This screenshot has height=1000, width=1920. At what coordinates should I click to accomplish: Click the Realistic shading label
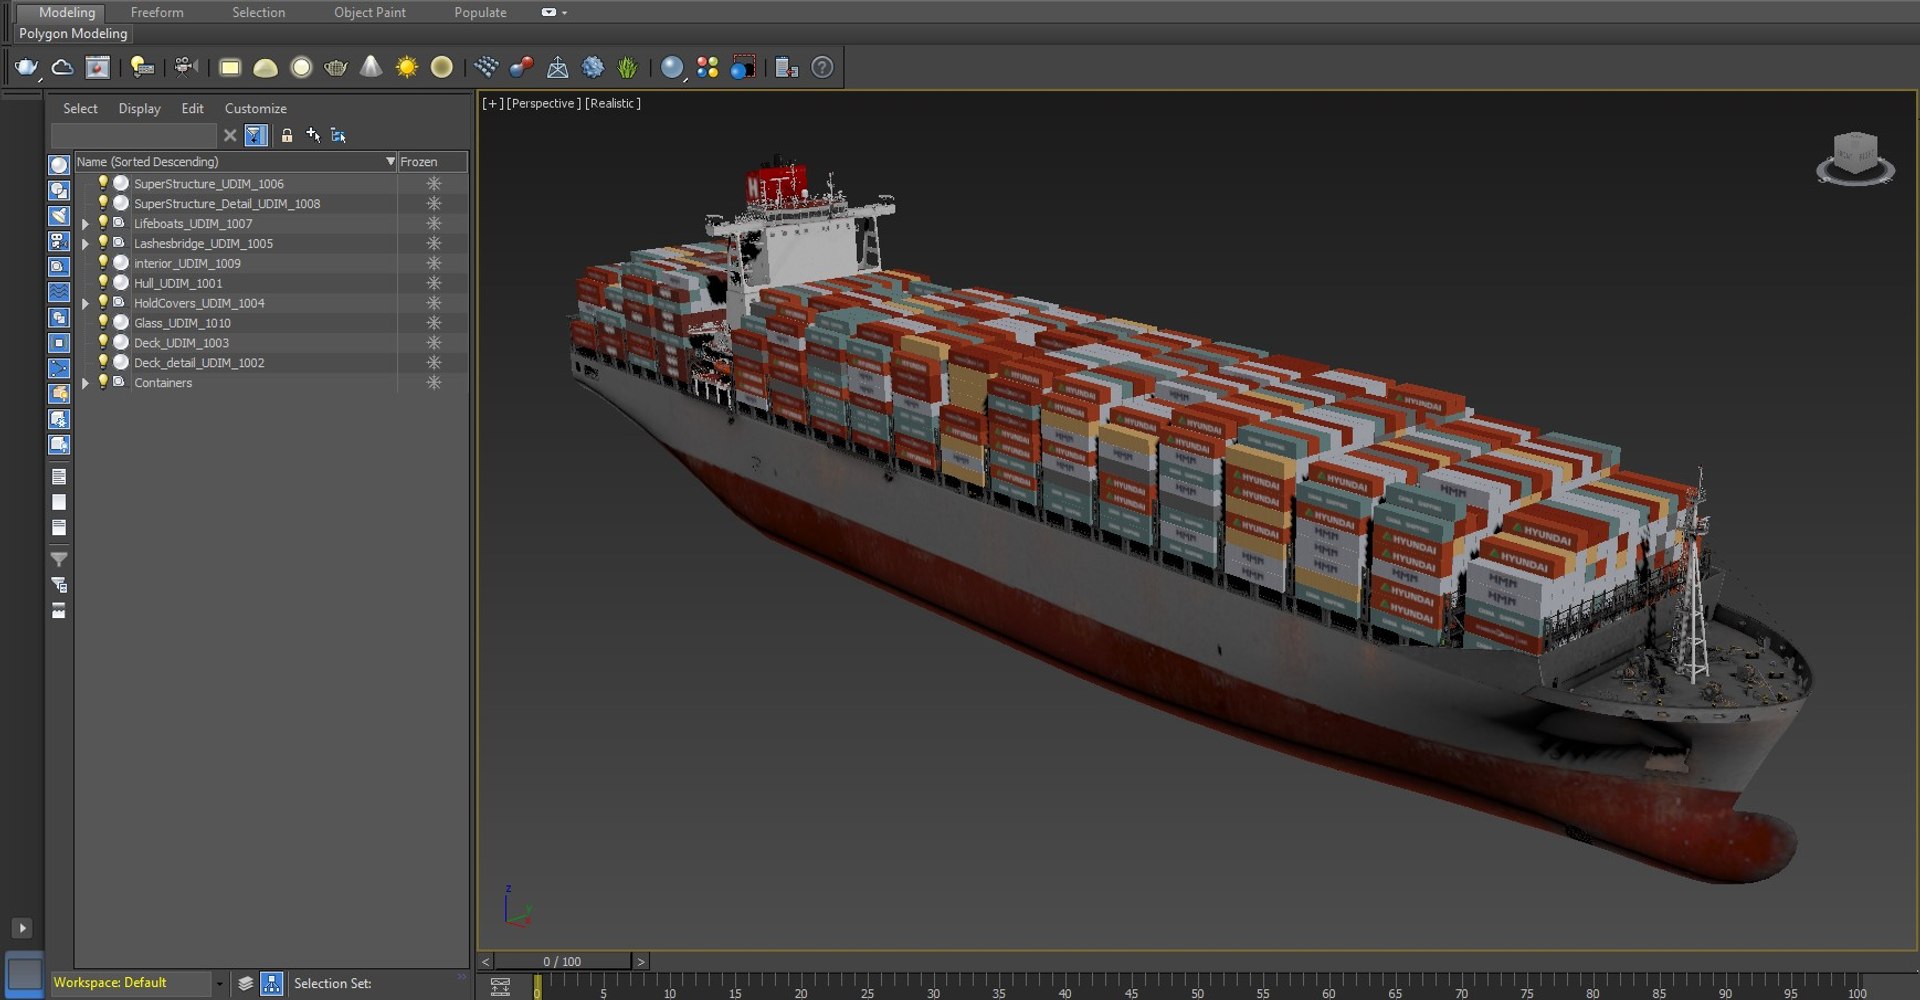click(613, 103)
